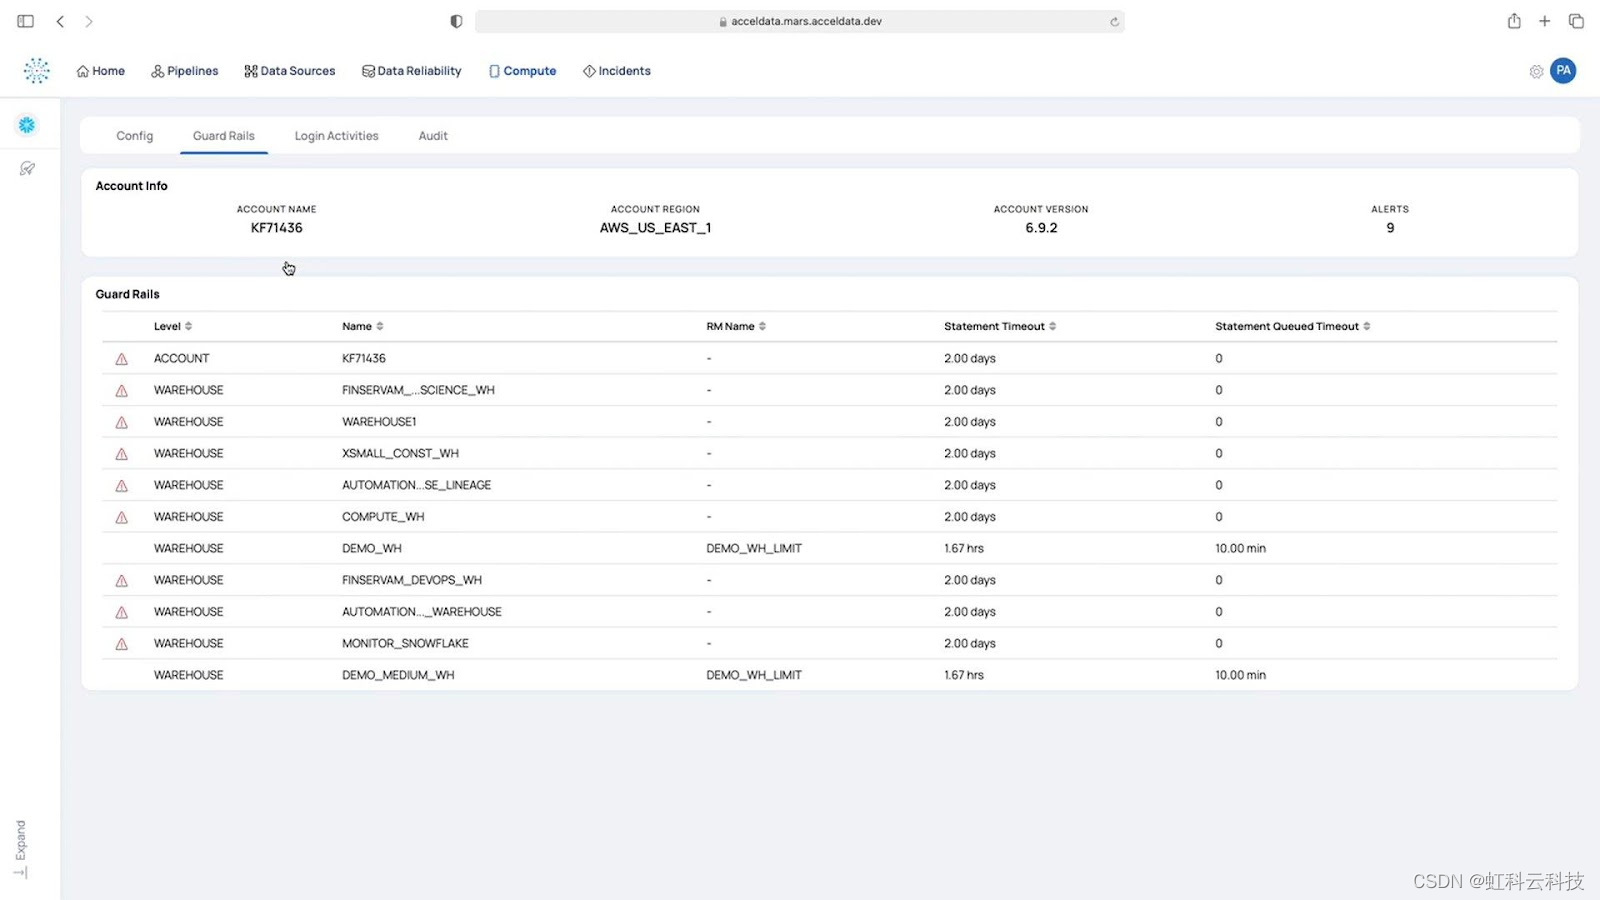Click the rocket icon in left sidebar
Viewport: 1600px width, 900px height.
coord(27,169)
